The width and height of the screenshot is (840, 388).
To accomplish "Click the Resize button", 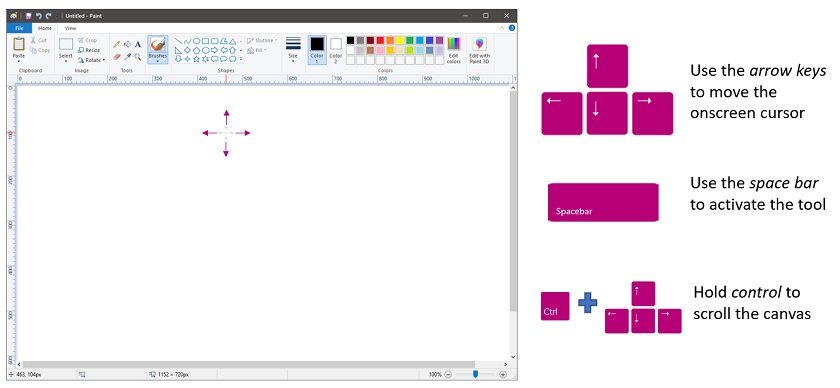I will click(x=89, y=50).
